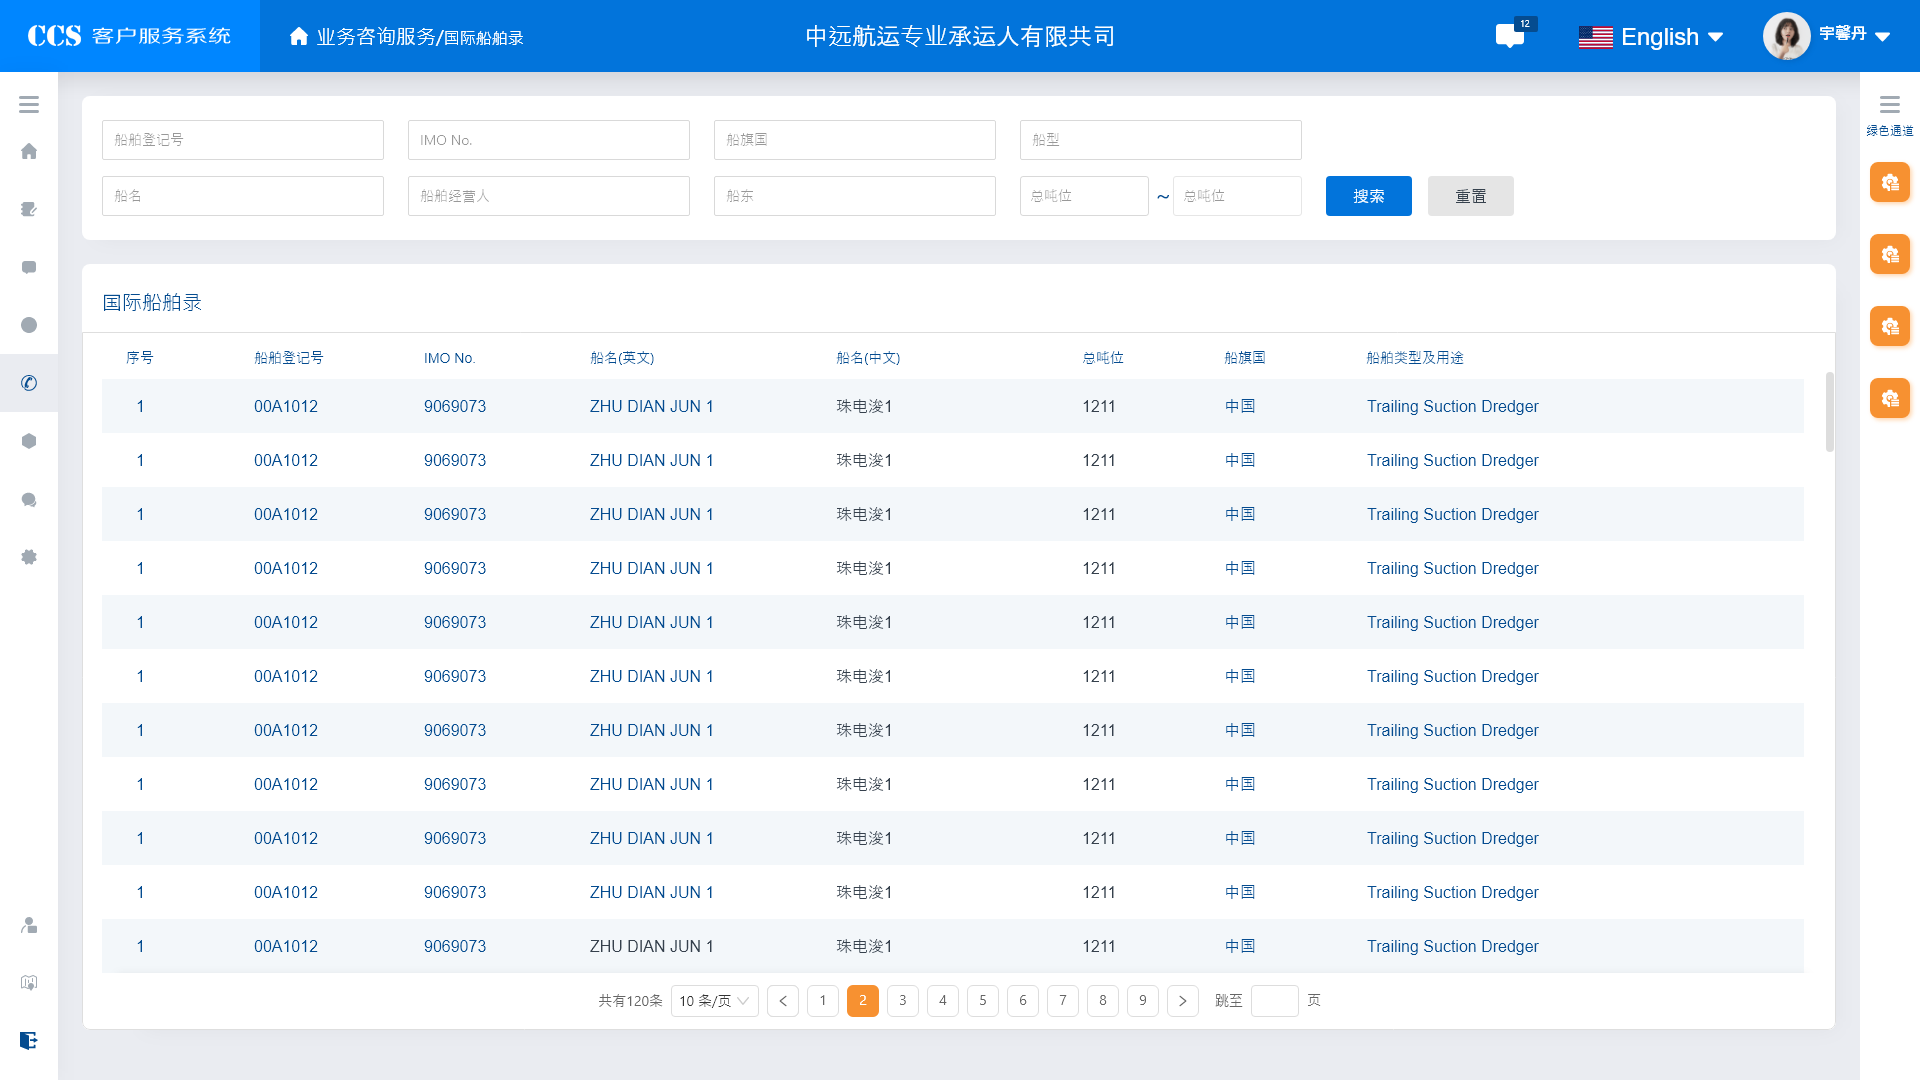Open the 10 条/页 page size dropdown
This screenshot has height=1080, width=1920.
pos(714,1001)
